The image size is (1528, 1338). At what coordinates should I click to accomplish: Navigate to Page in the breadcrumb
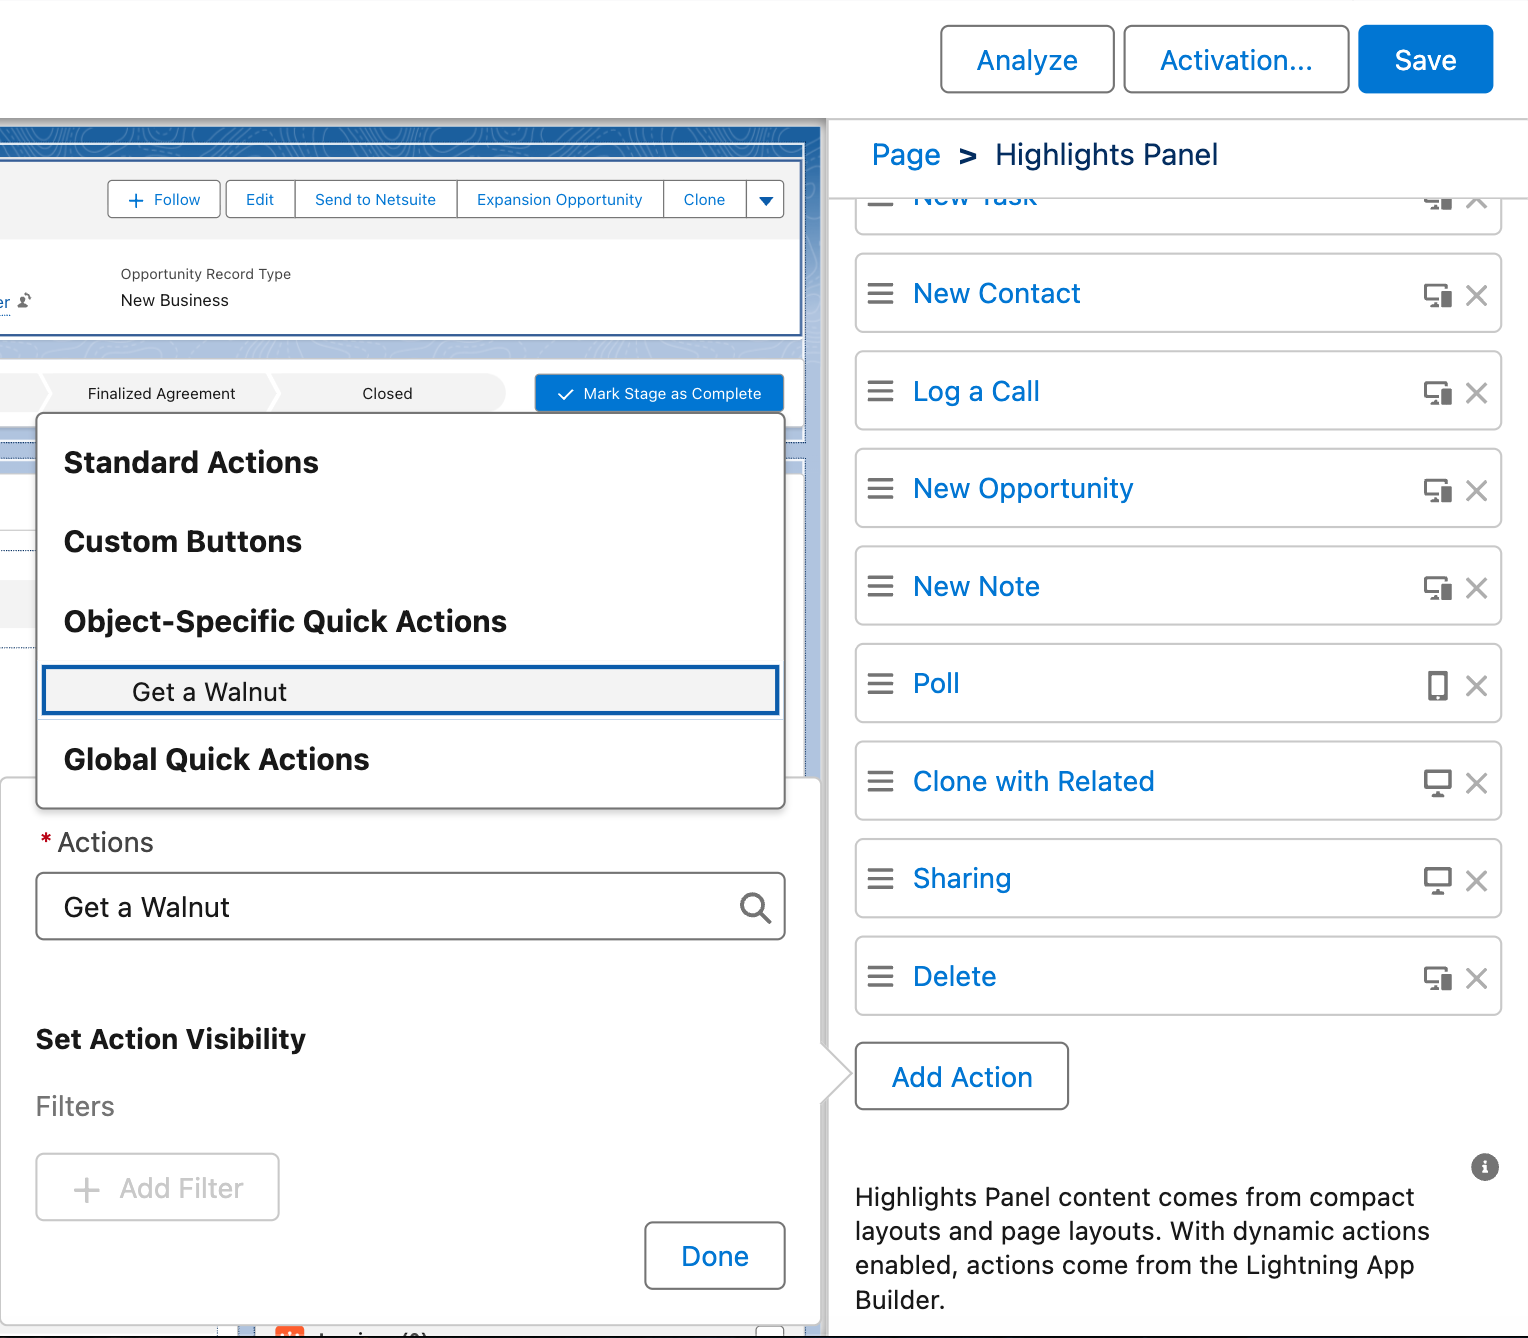pos(905,155)
